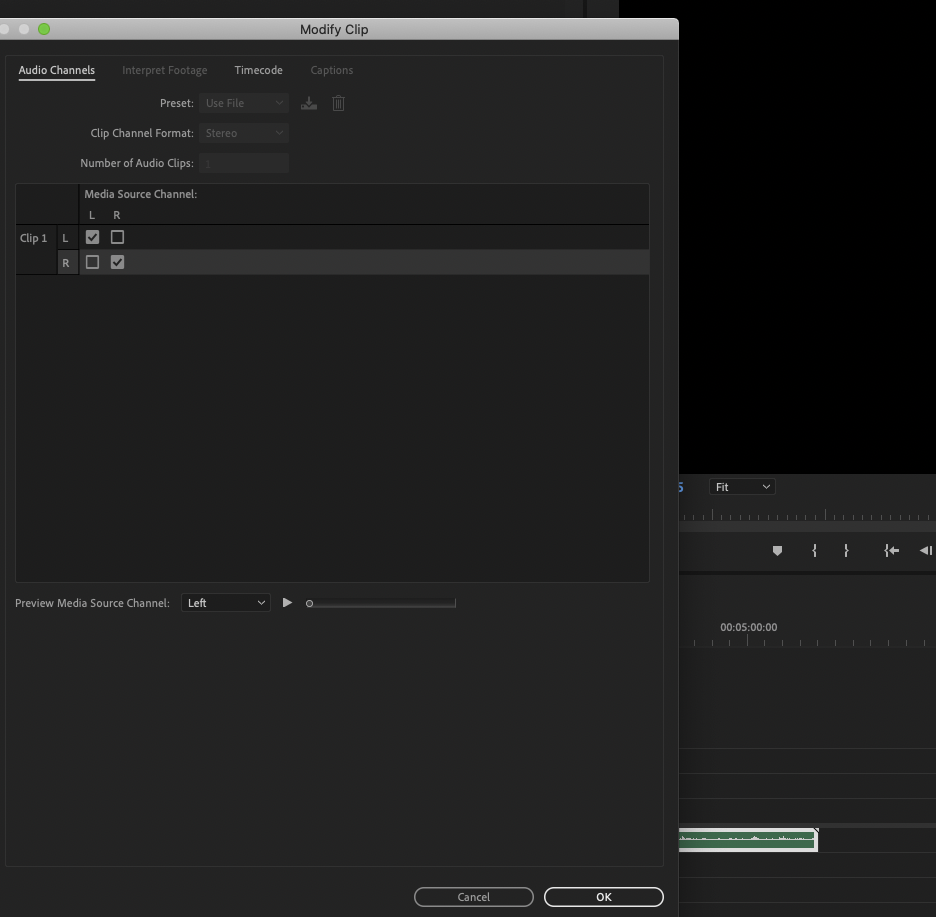The image size is (936, 917).
Task: Open the Preview Media Source Channel dropdown
Action: coord(225,602)
